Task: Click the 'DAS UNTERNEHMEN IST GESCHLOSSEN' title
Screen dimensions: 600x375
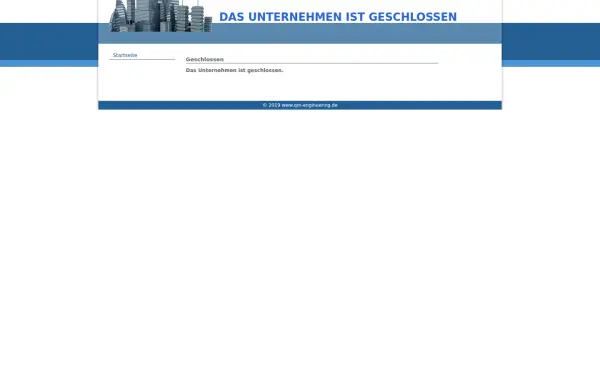Action: 338,17
